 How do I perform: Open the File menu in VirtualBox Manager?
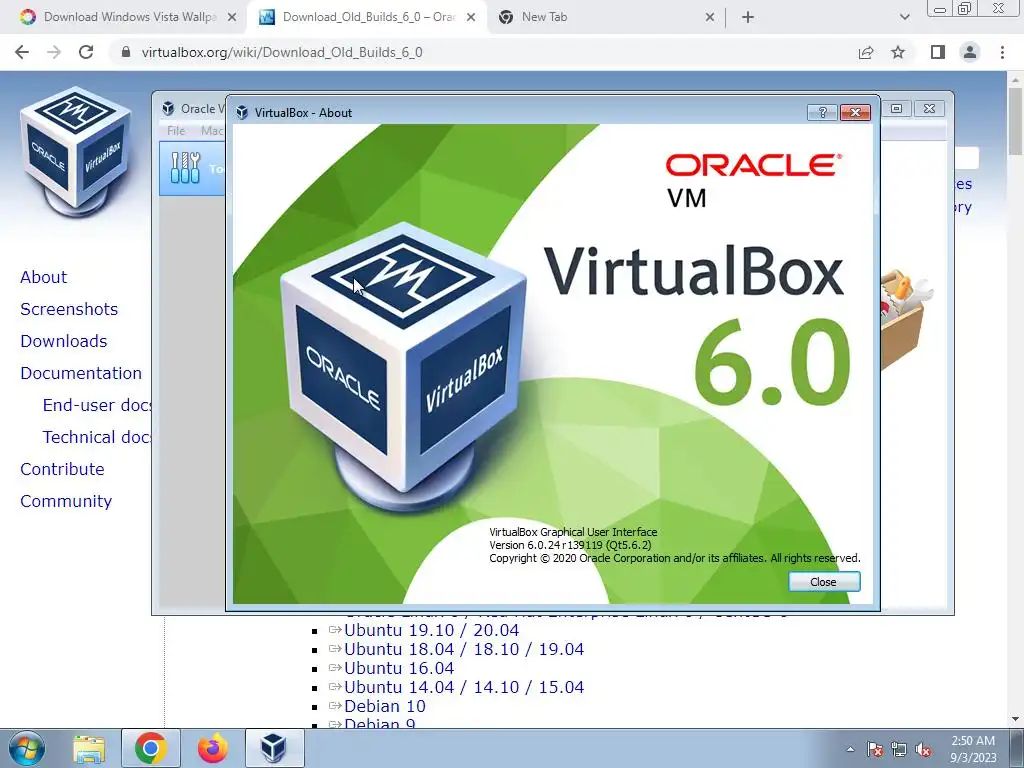point(176,131)
